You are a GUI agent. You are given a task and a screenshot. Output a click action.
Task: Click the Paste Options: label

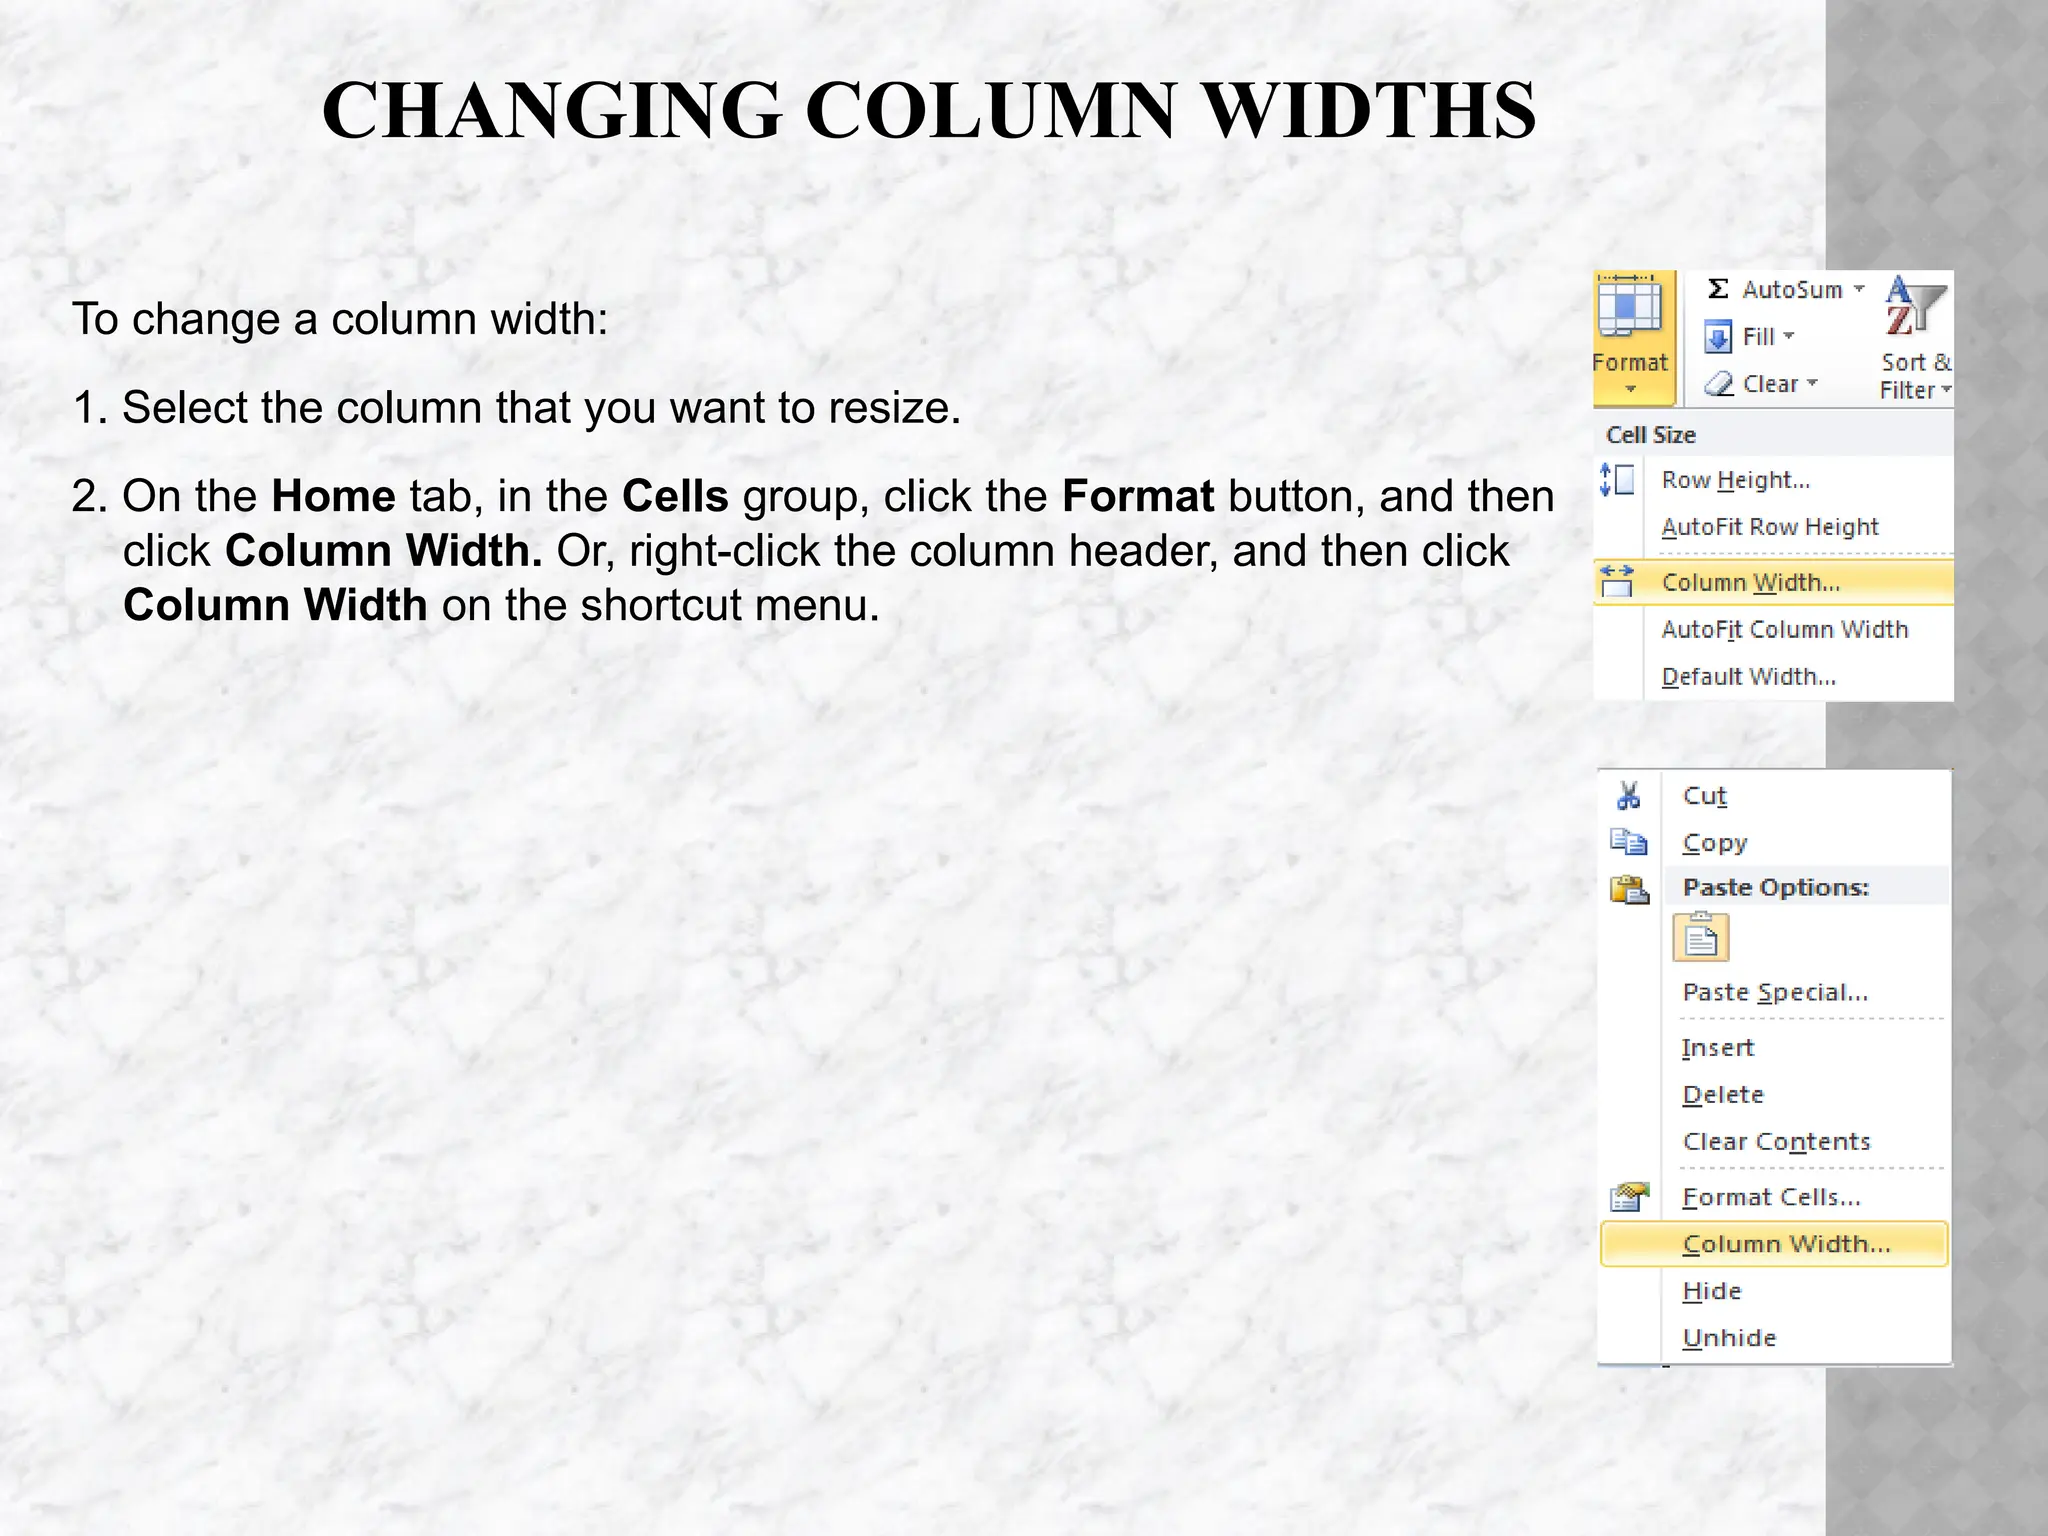(x=1775, y=887)
